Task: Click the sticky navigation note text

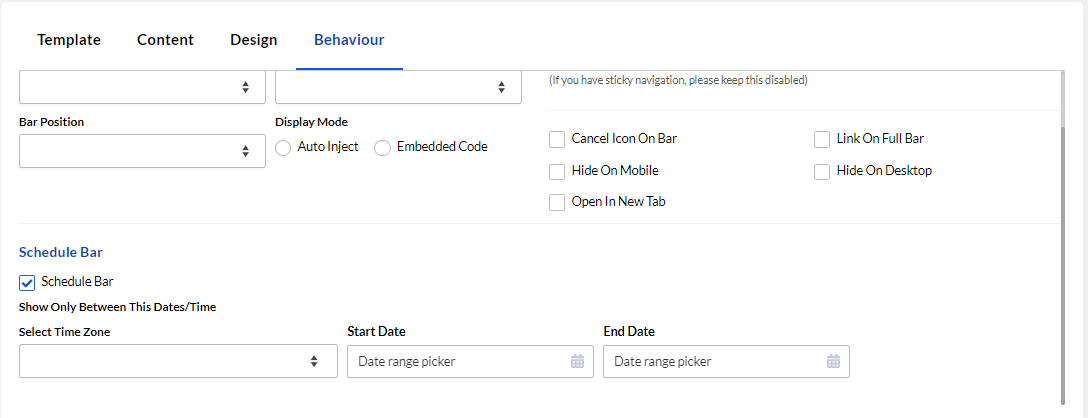Action: [x=678, y=81]
